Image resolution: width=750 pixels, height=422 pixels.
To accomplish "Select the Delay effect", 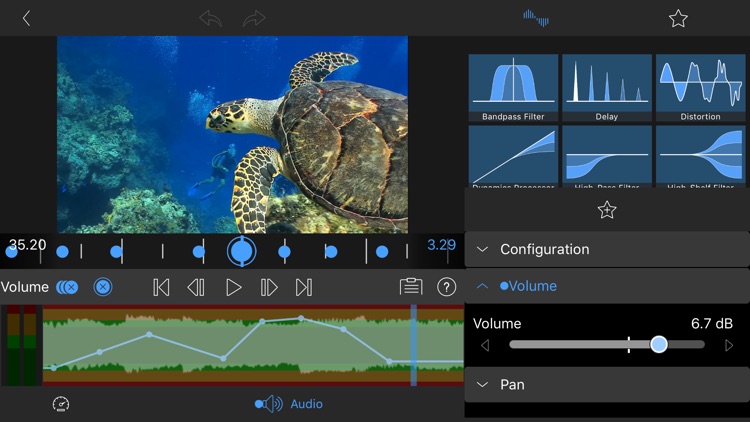I will point(607,88).
